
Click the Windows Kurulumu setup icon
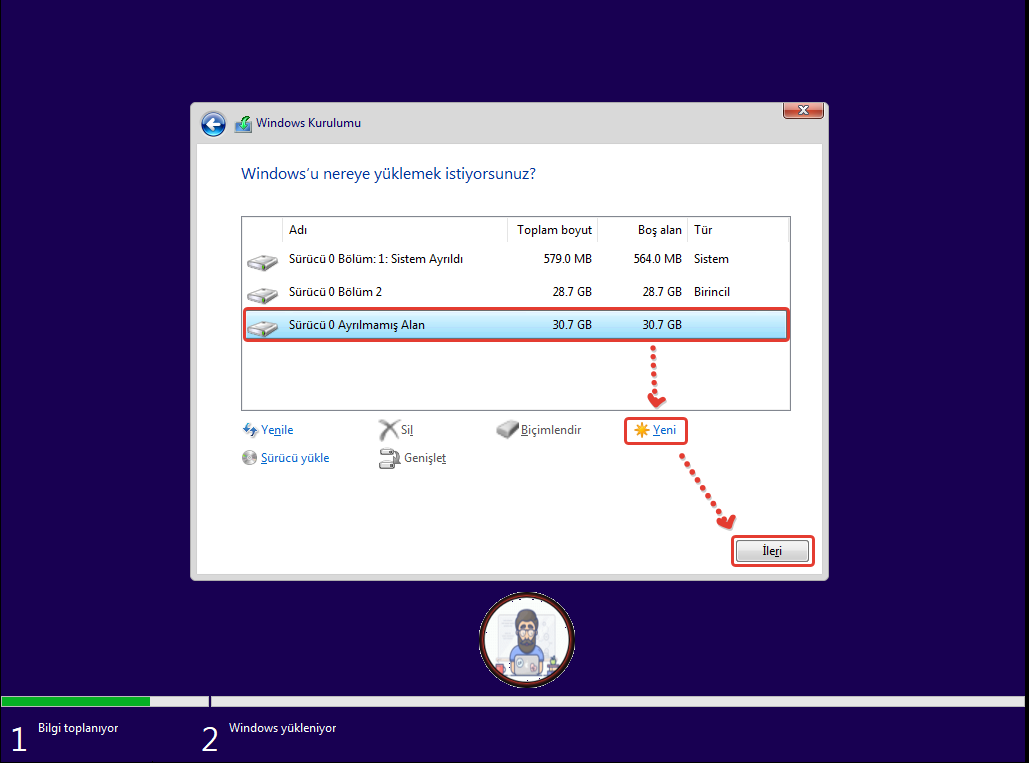(x=243, y=123)
